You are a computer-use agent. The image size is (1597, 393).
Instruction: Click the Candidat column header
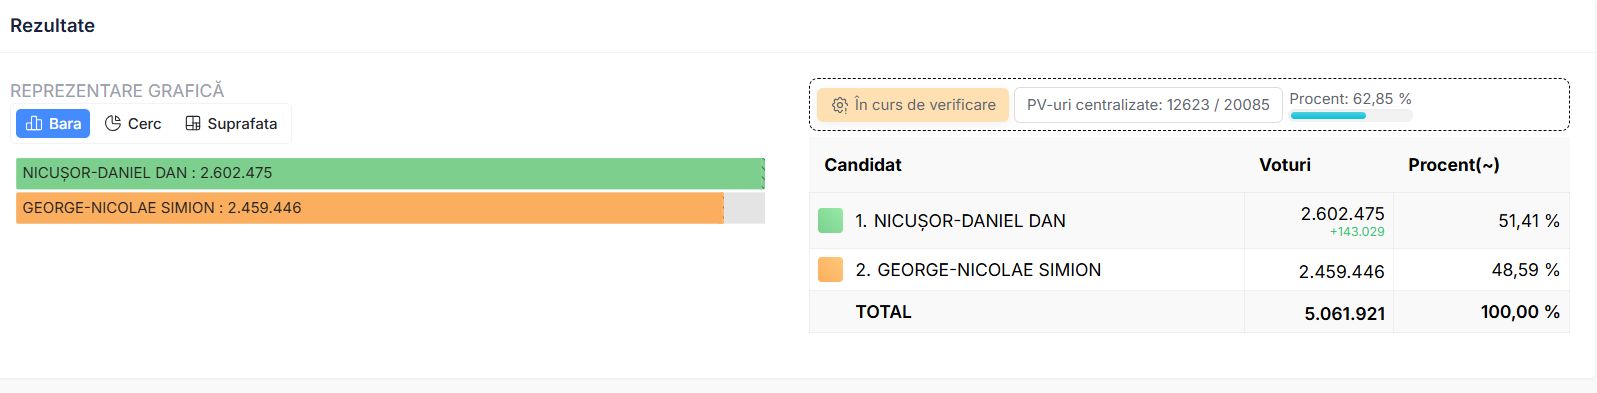click(x=863, y=165)
